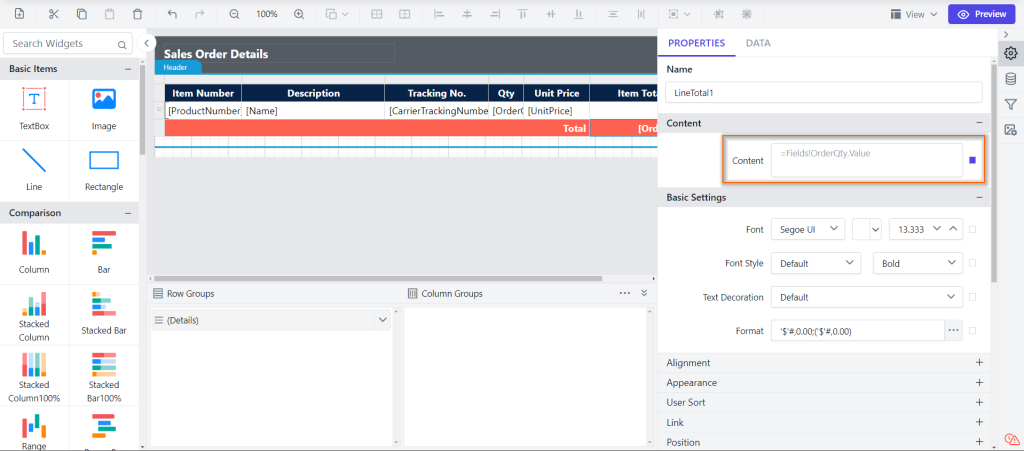This screenshot has width=1024, height=451.
Task: Click the new report icon
Action: [x=20, y=14]
